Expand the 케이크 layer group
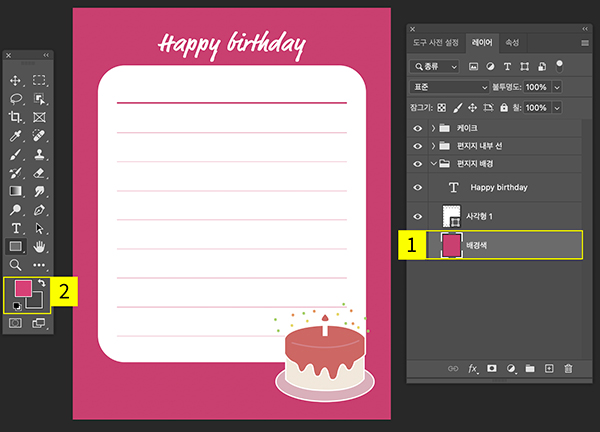This screenshot has height=432, width=600. click(x=433, y=128)
